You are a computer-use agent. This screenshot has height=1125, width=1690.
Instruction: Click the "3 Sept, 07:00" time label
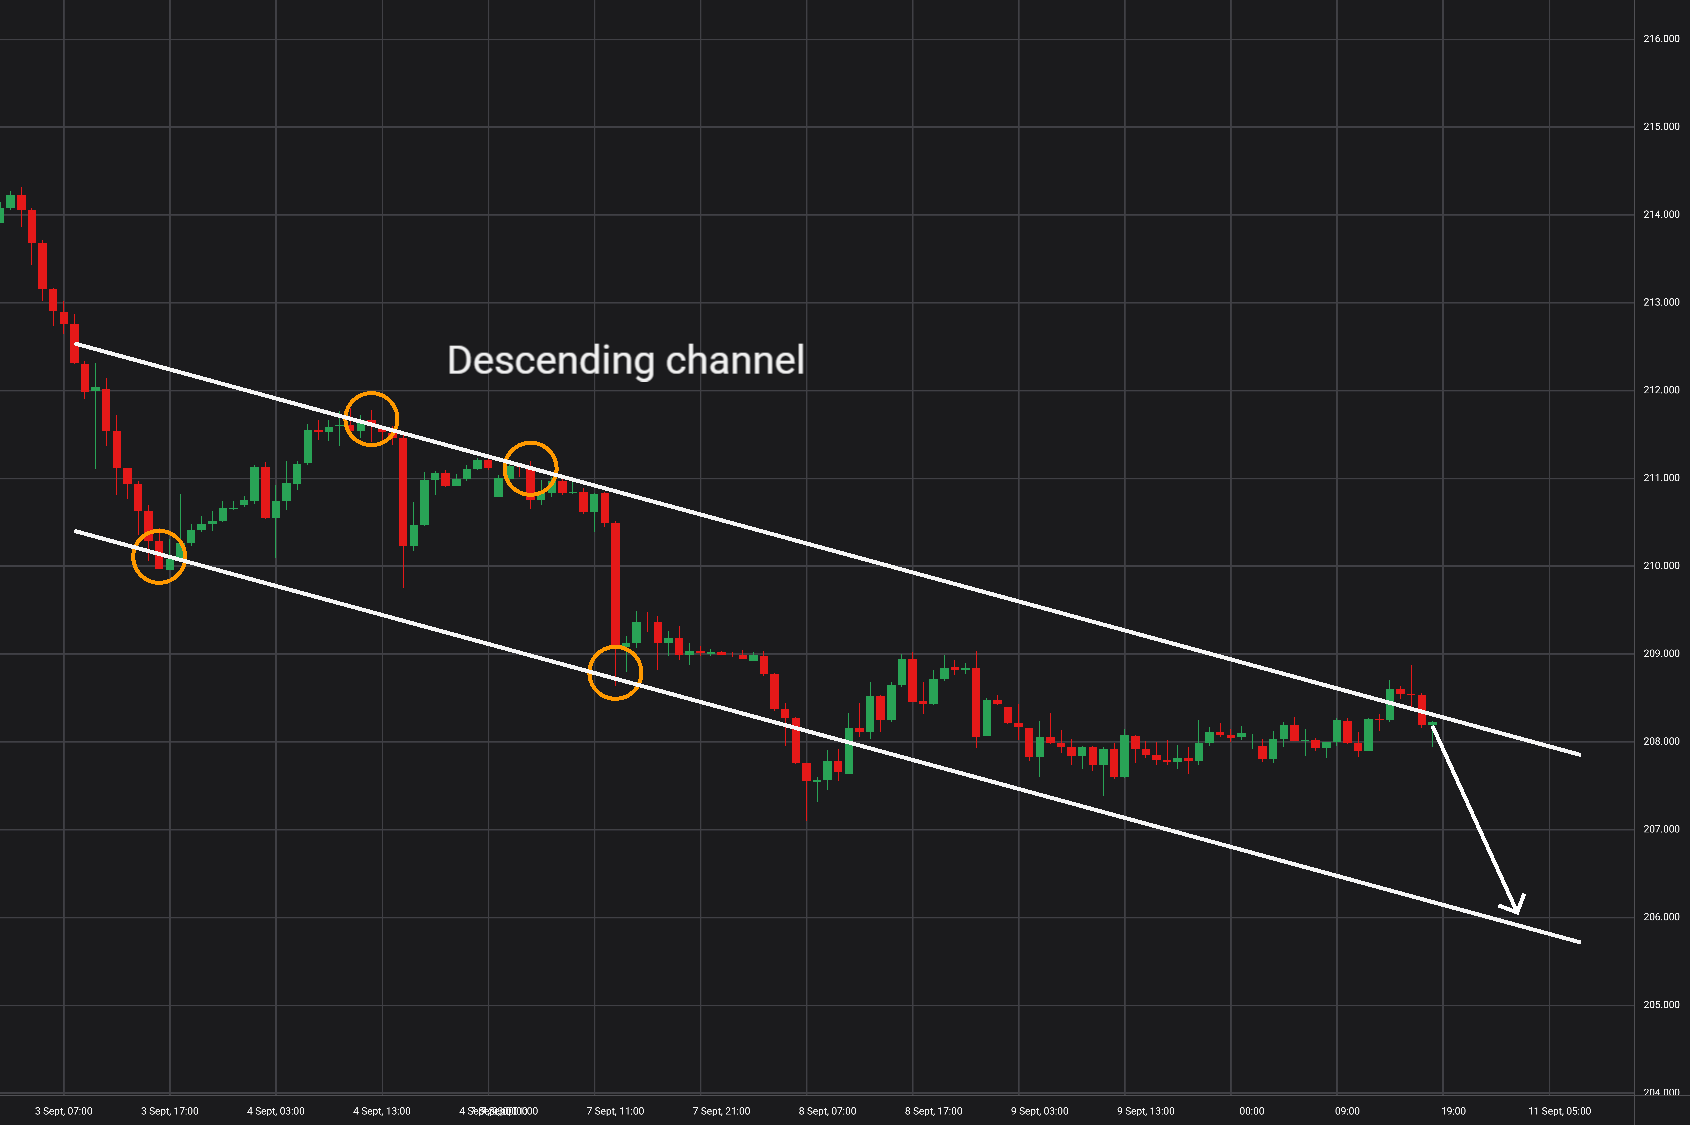[x=64, y=1111]
